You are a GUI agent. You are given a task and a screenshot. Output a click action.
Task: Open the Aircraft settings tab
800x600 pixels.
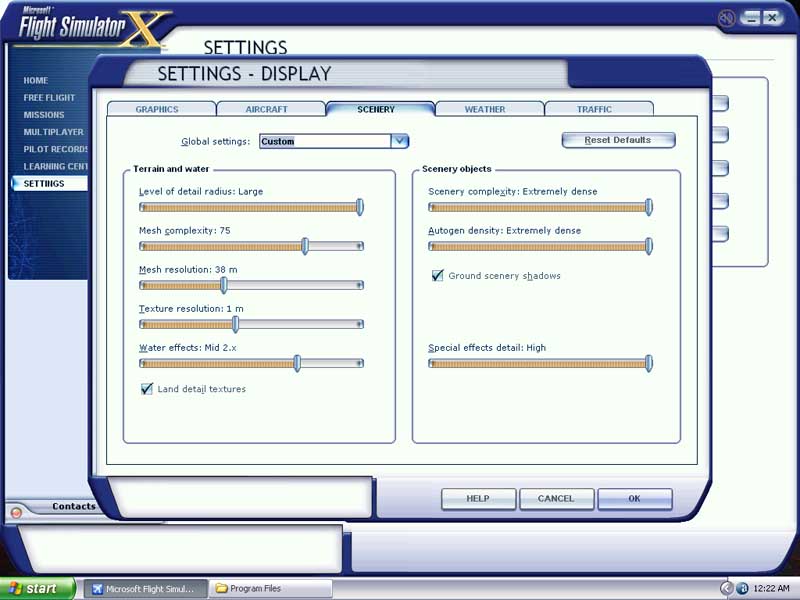point(268,109)
